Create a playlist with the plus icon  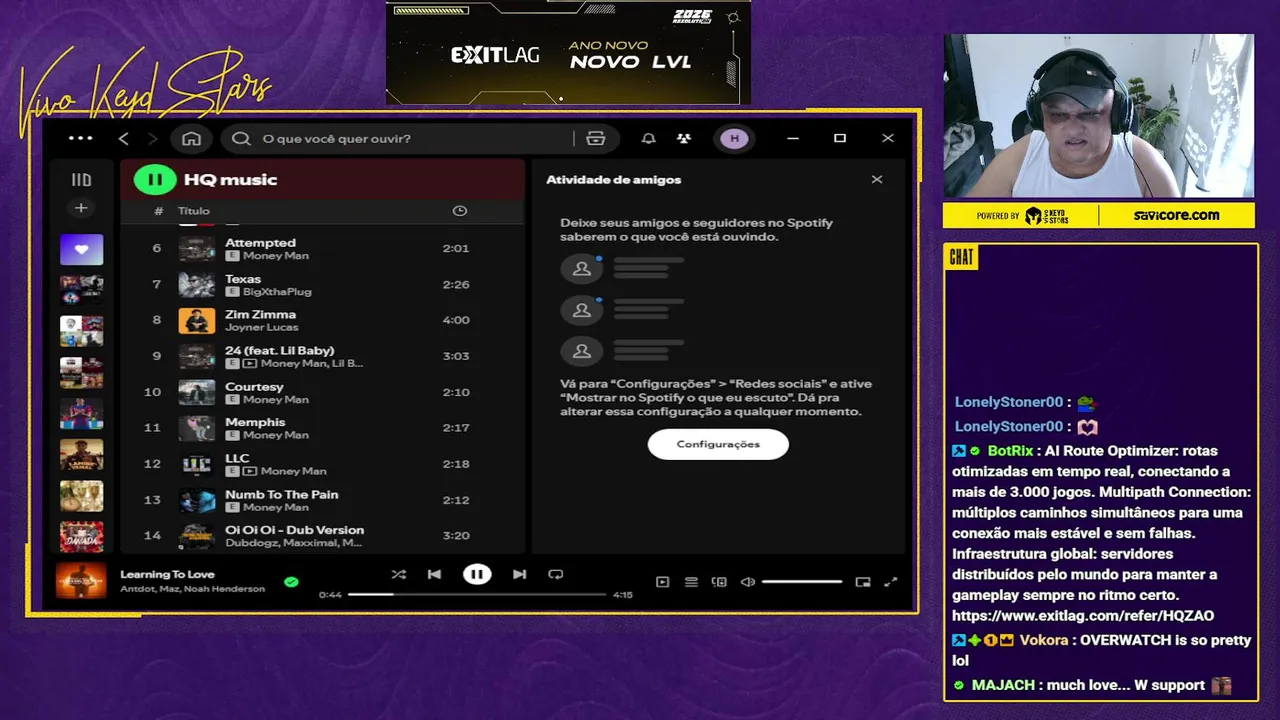81,208
